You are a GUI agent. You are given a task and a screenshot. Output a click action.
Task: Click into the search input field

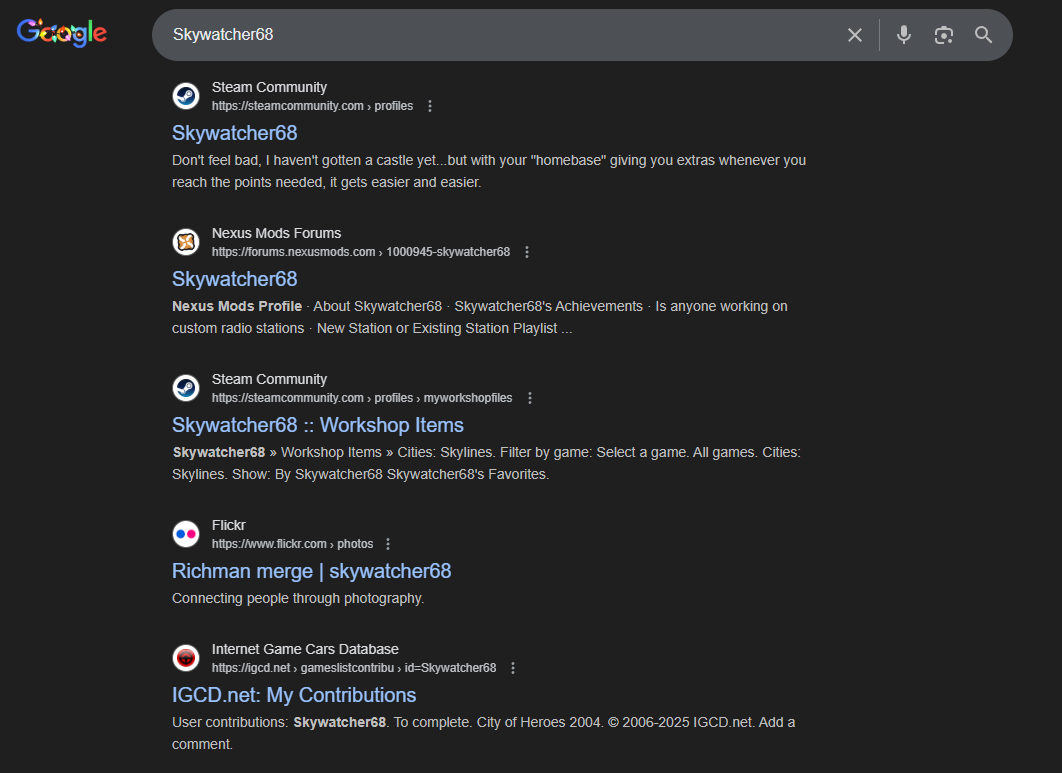(500, 35)
